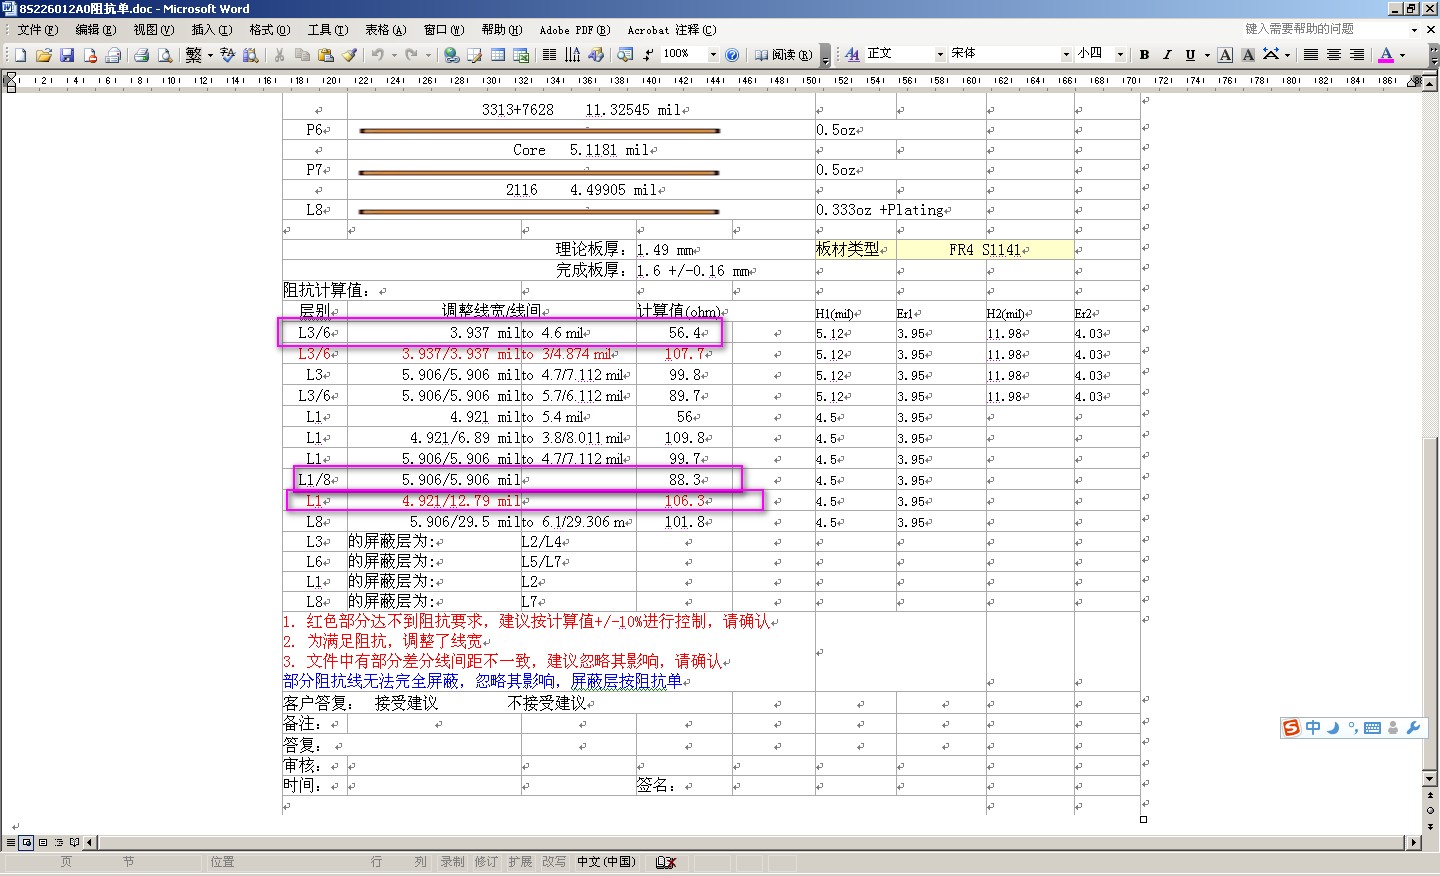Click the Columns icon
1440x876 pixels.
pos(549,55)
